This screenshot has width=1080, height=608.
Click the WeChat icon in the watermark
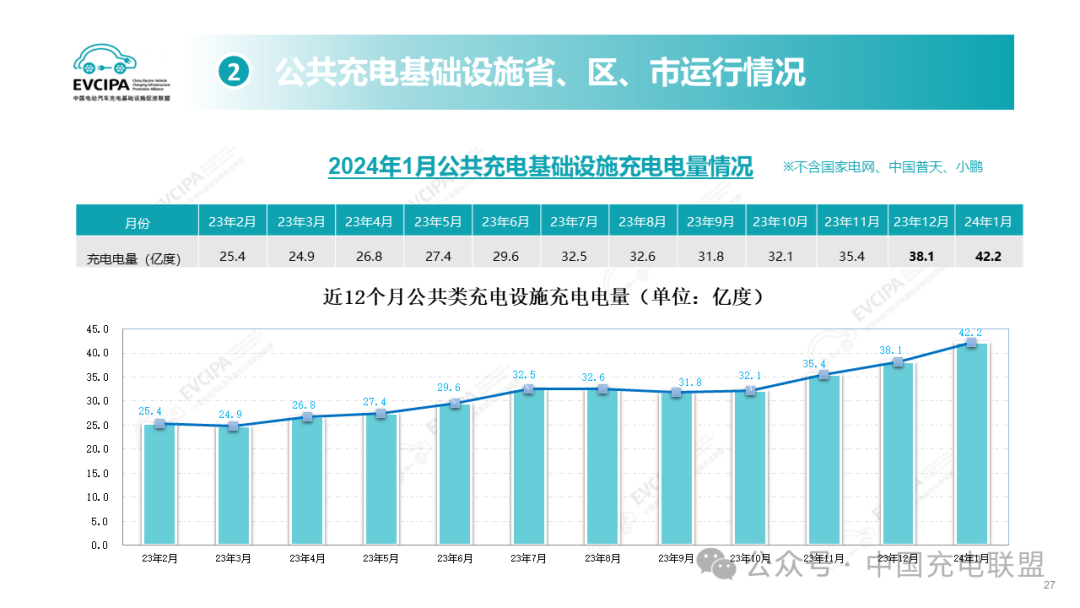coord(720,564)
